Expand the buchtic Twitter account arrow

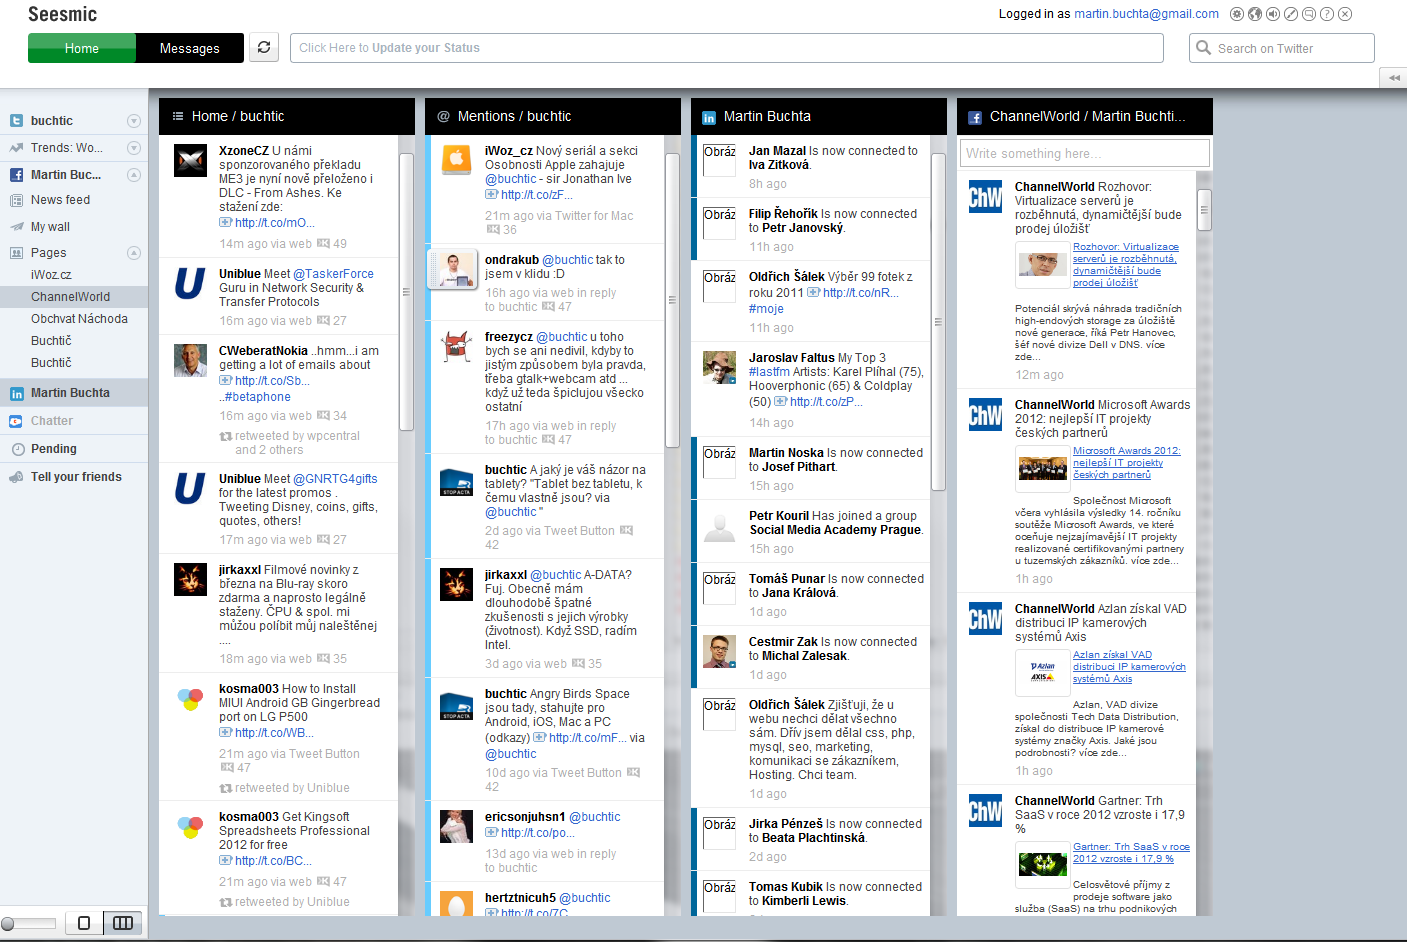pos(134,121)
